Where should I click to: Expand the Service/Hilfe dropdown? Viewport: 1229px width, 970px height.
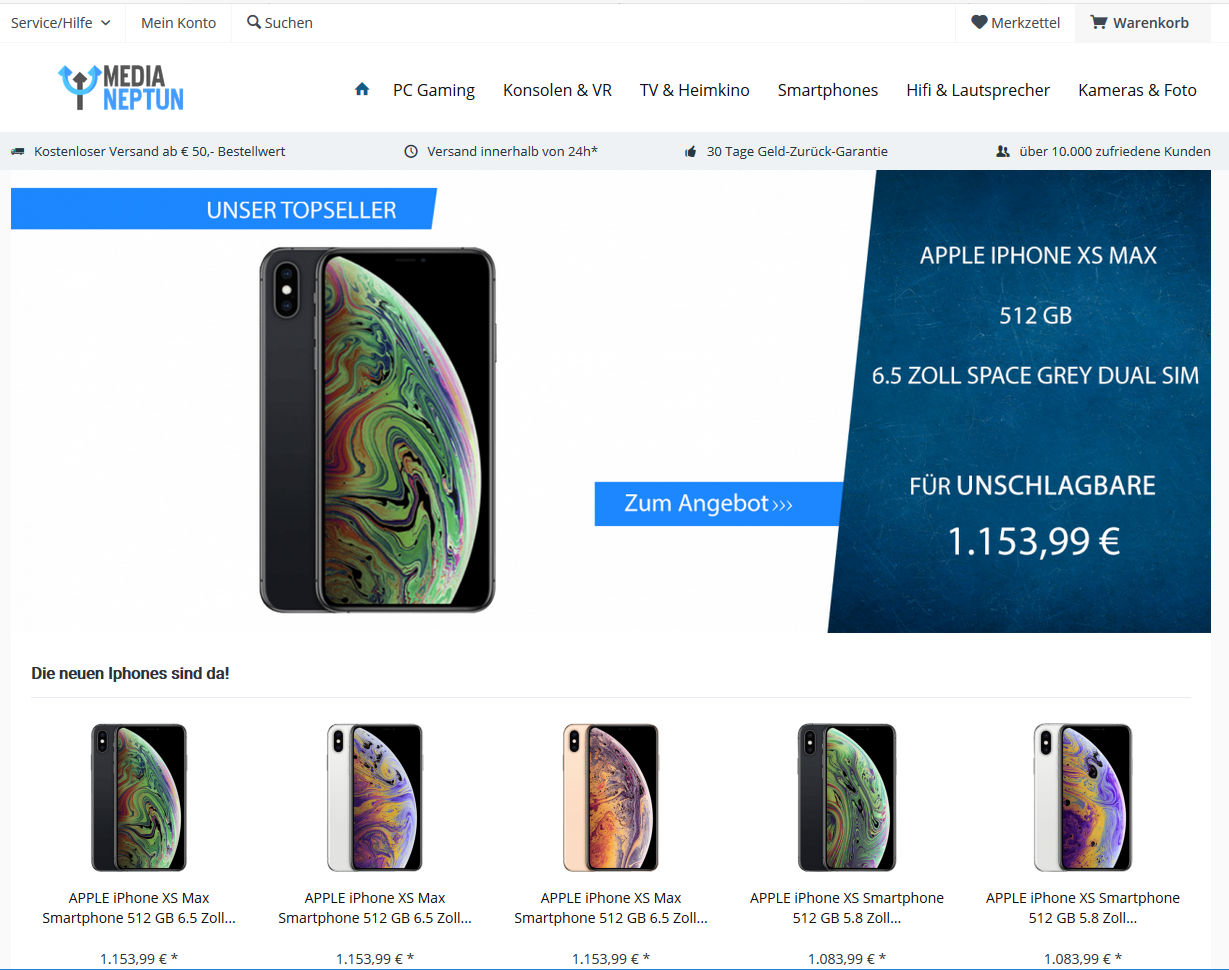[x=61, y=22]
